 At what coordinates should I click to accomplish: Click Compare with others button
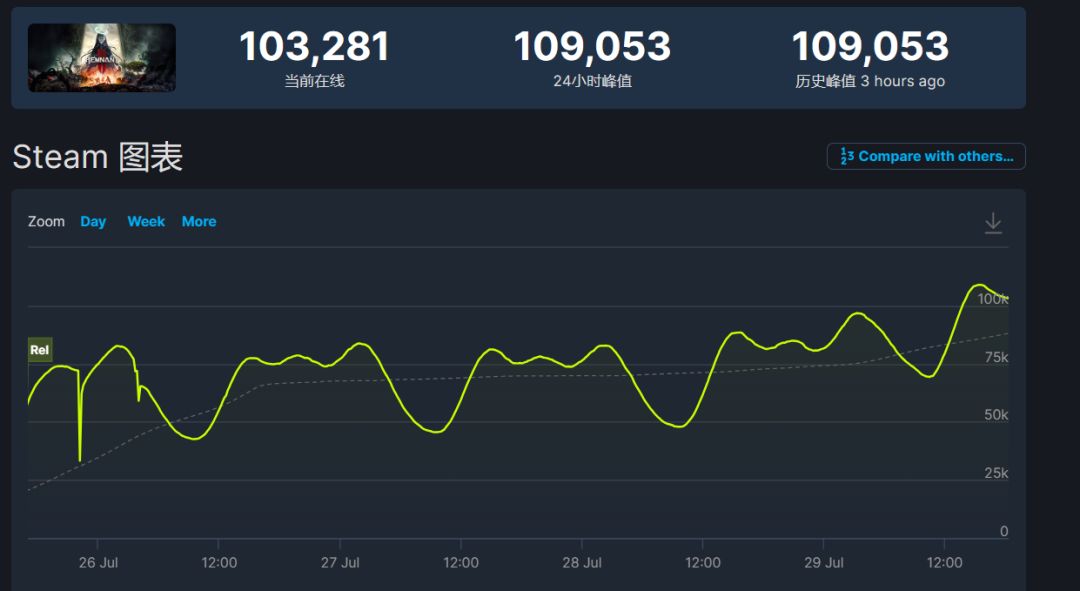coord(926,156)
